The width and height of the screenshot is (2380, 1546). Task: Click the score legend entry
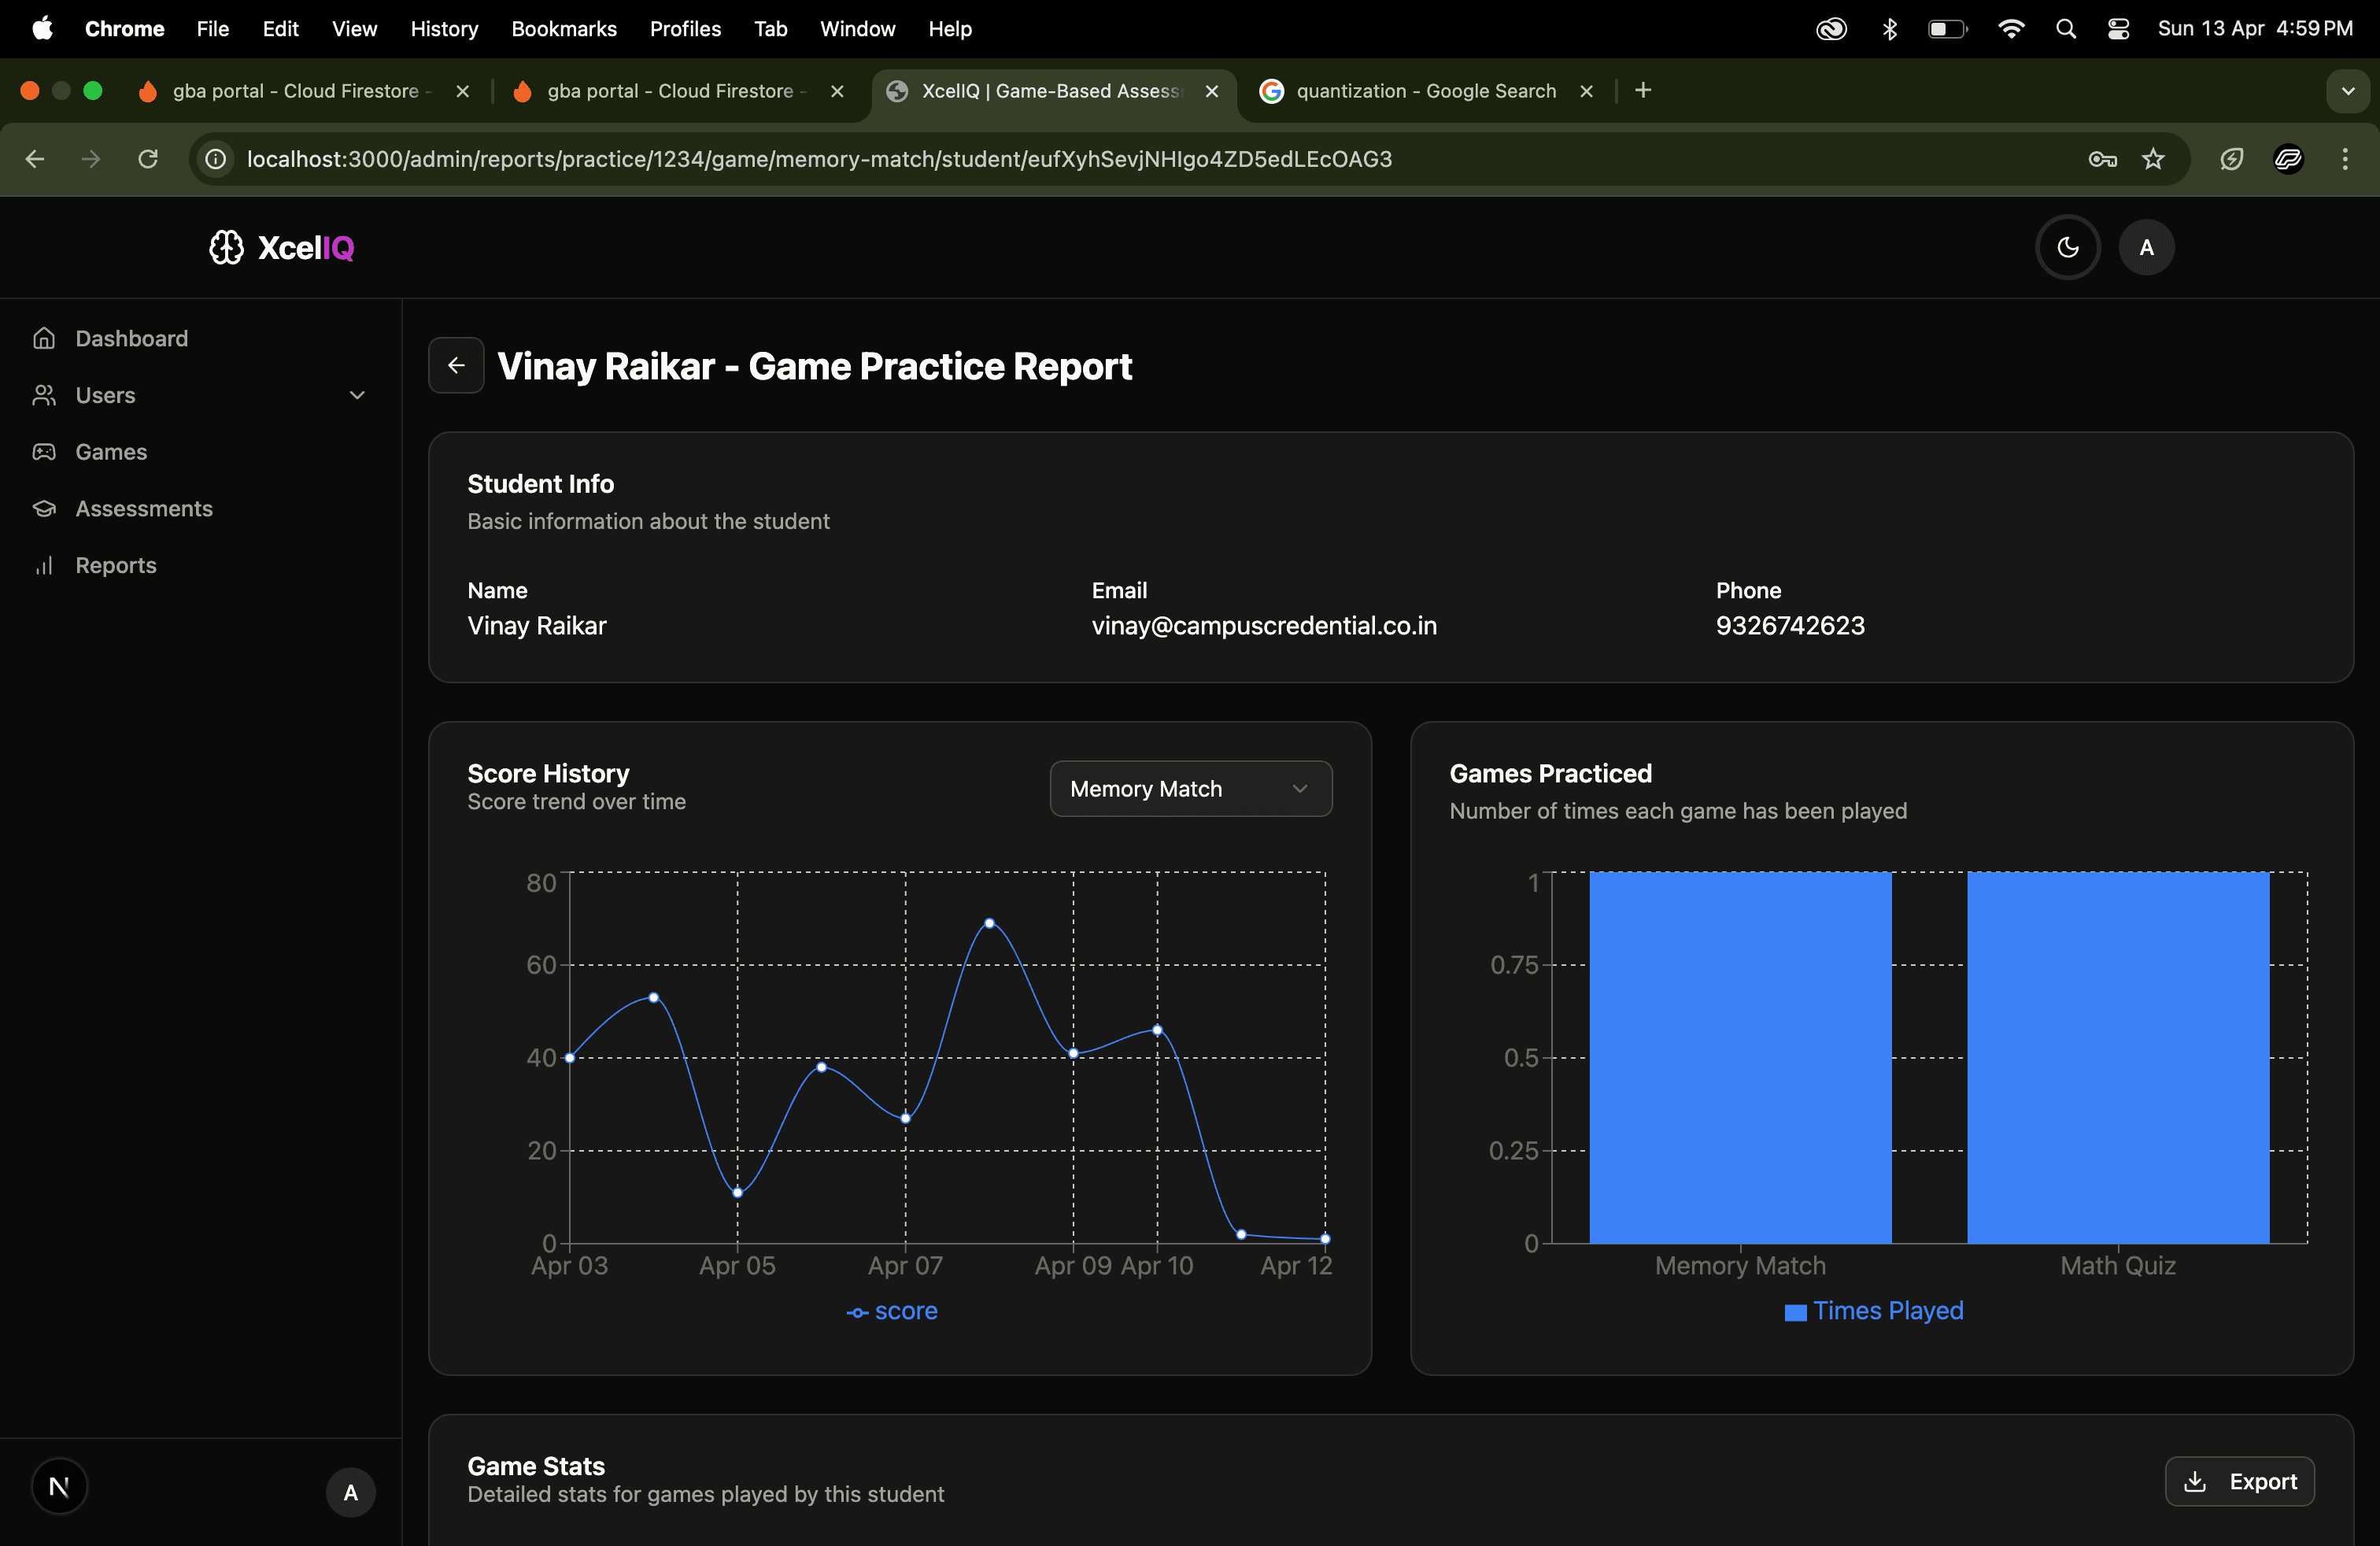[x=892, y=1311]
